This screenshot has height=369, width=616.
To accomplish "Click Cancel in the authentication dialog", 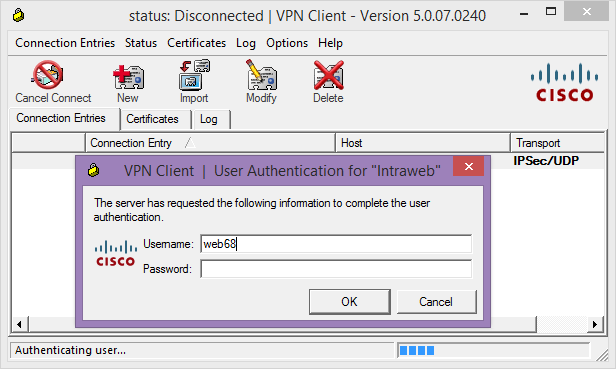I will [436, 302].
